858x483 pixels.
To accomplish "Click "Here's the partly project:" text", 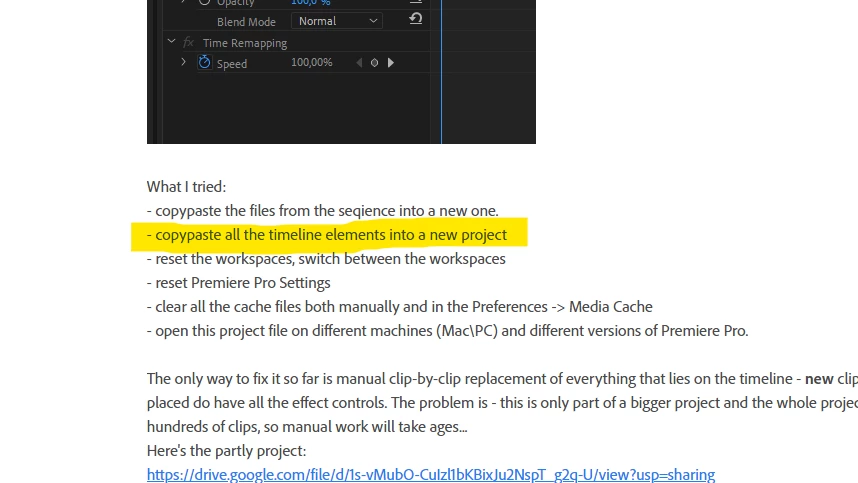I will coord(227,451).
